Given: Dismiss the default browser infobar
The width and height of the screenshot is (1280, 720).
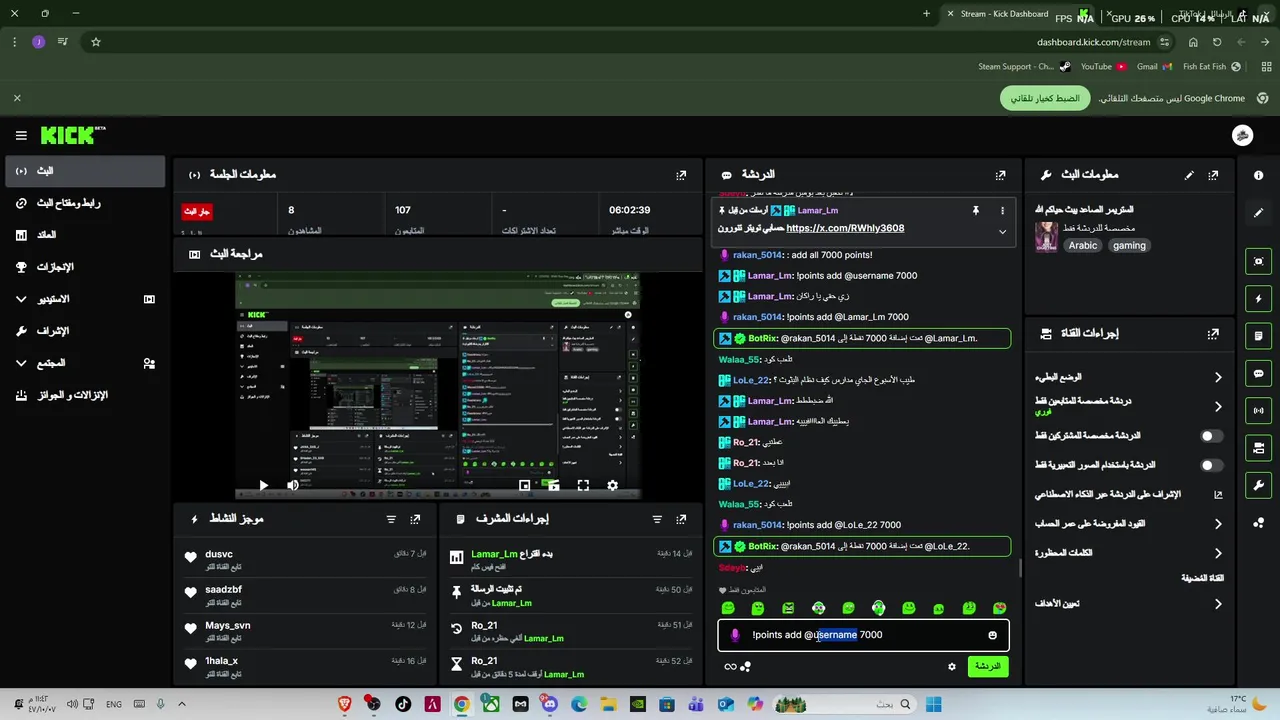Looking at the screenshot, I should coord(17,98).
